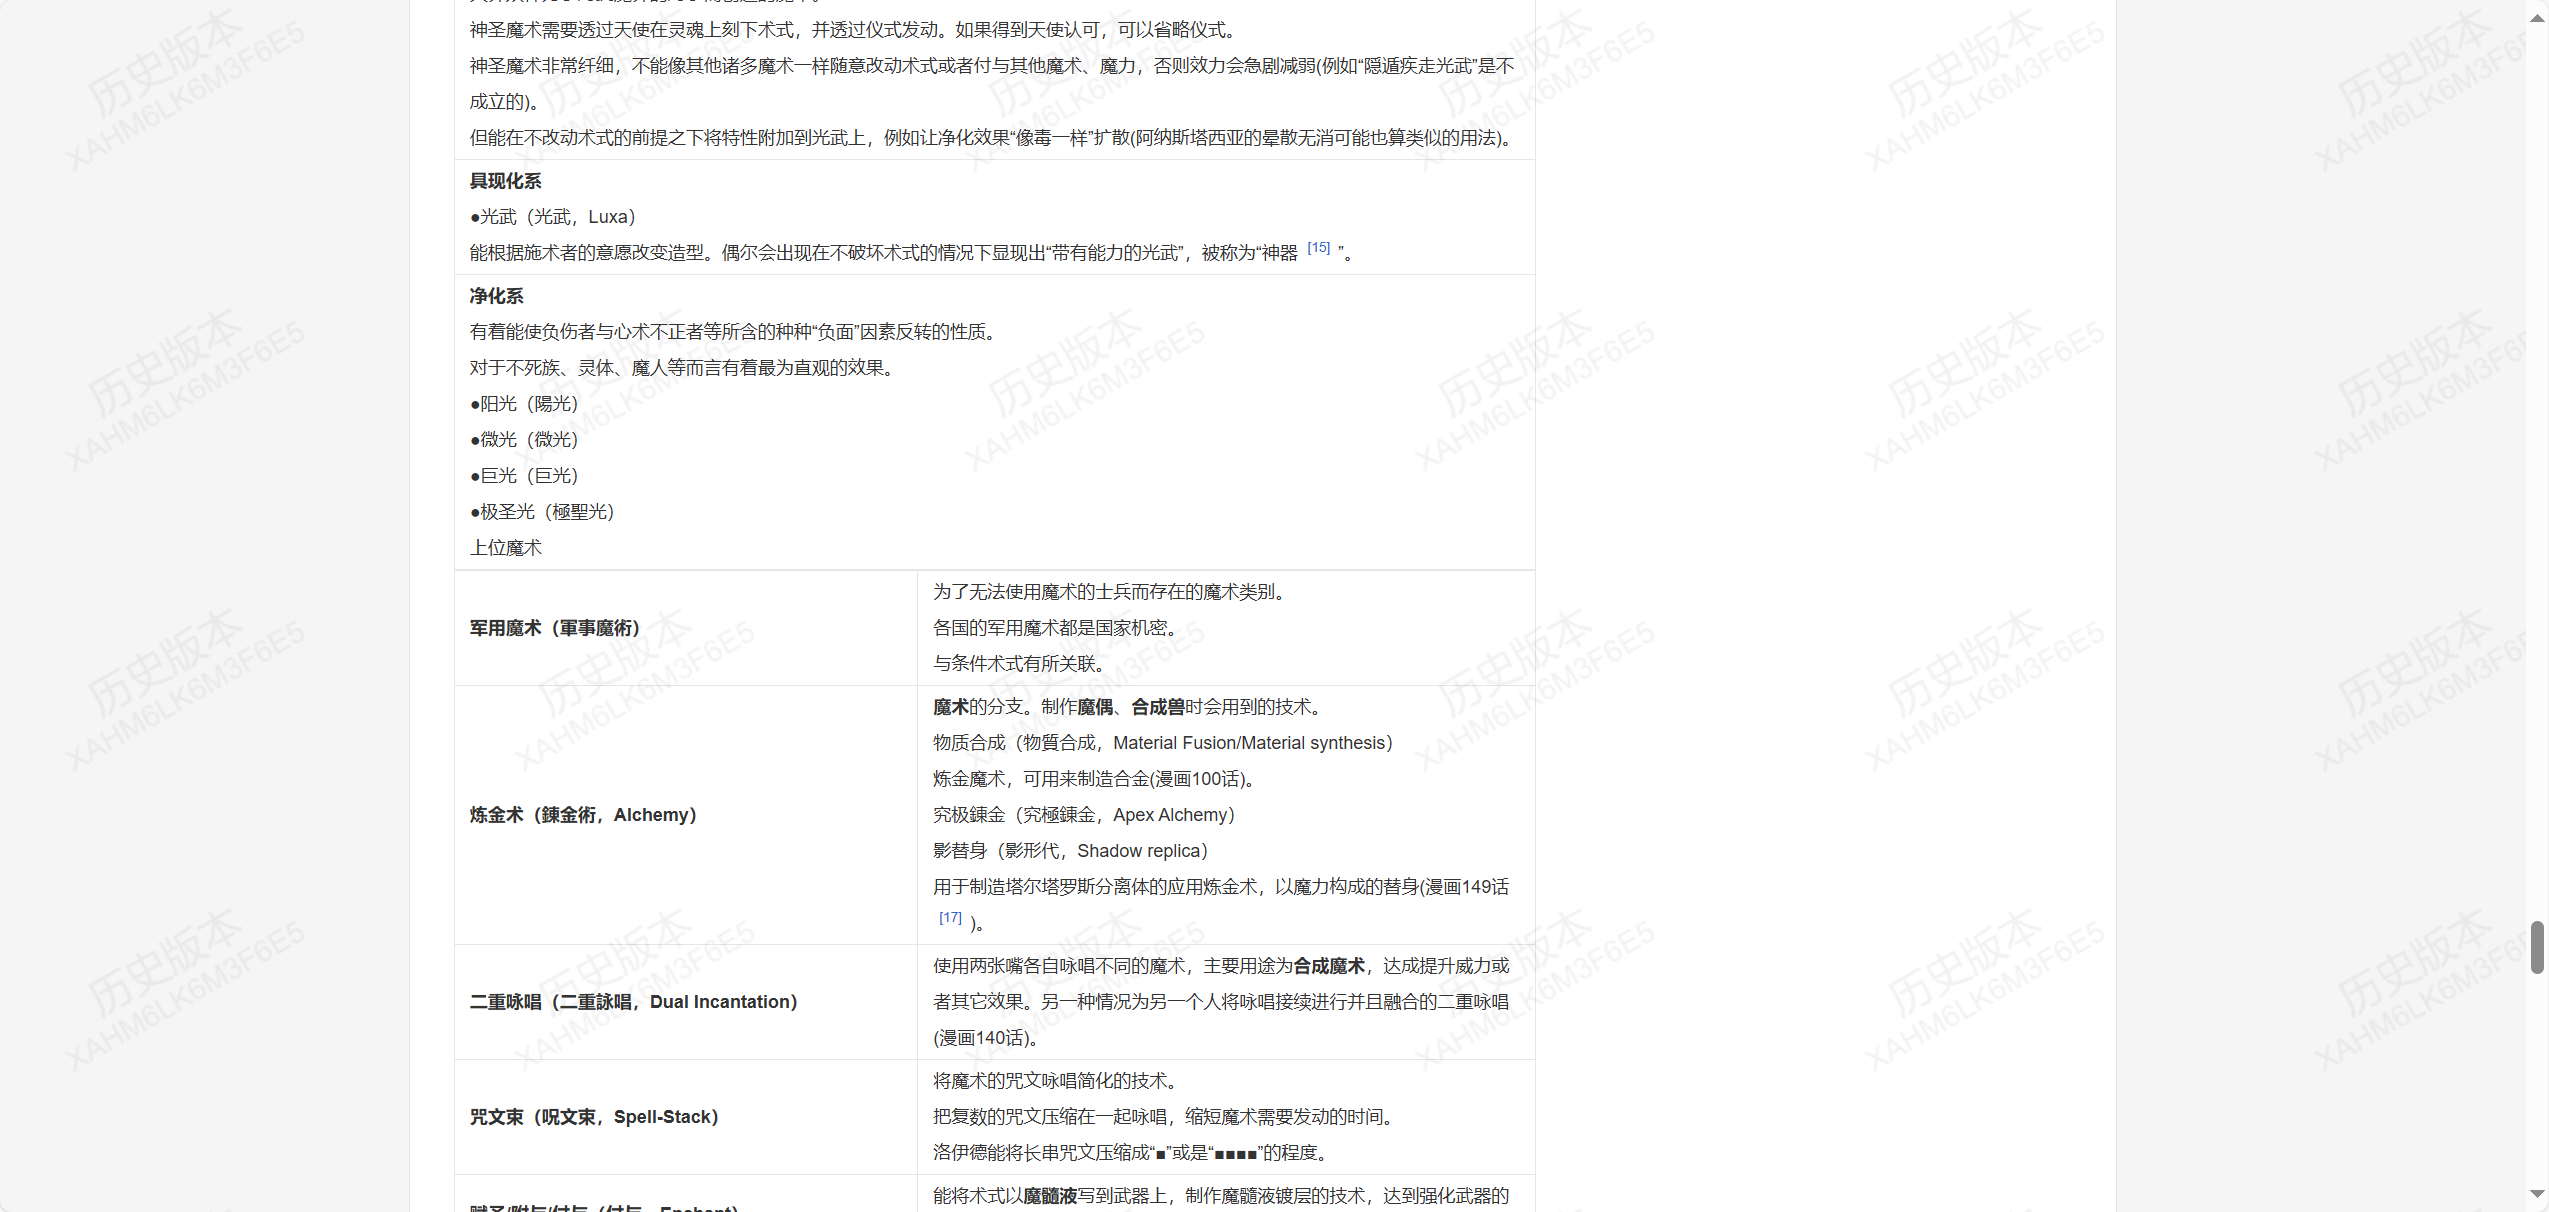Click the scrollbar up arrow

[2537, 18]
